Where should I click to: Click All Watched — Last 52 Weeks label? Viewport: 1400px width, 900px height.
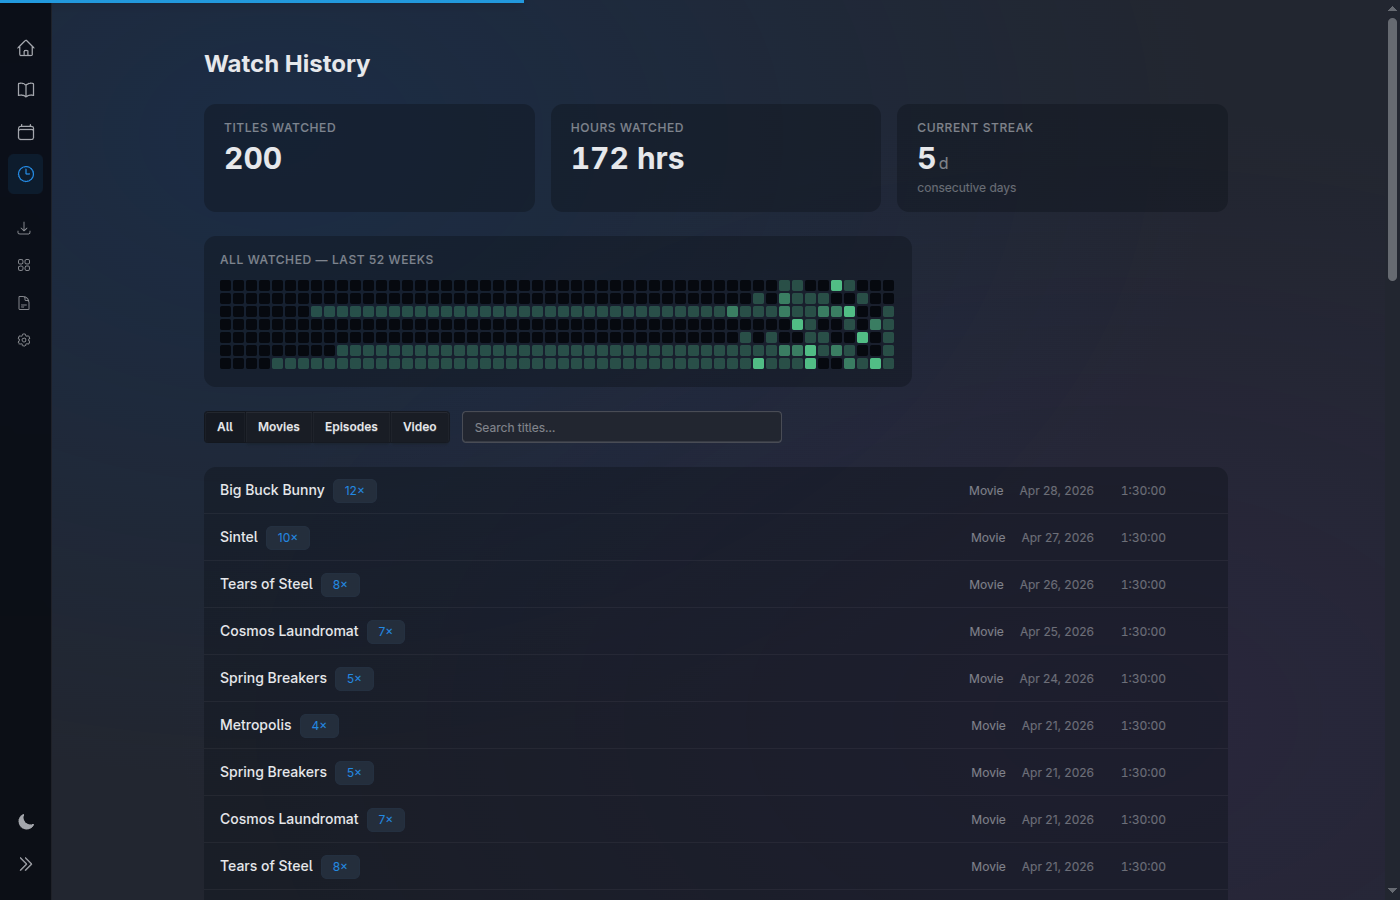pyautogui.click(x=327, y=260)
